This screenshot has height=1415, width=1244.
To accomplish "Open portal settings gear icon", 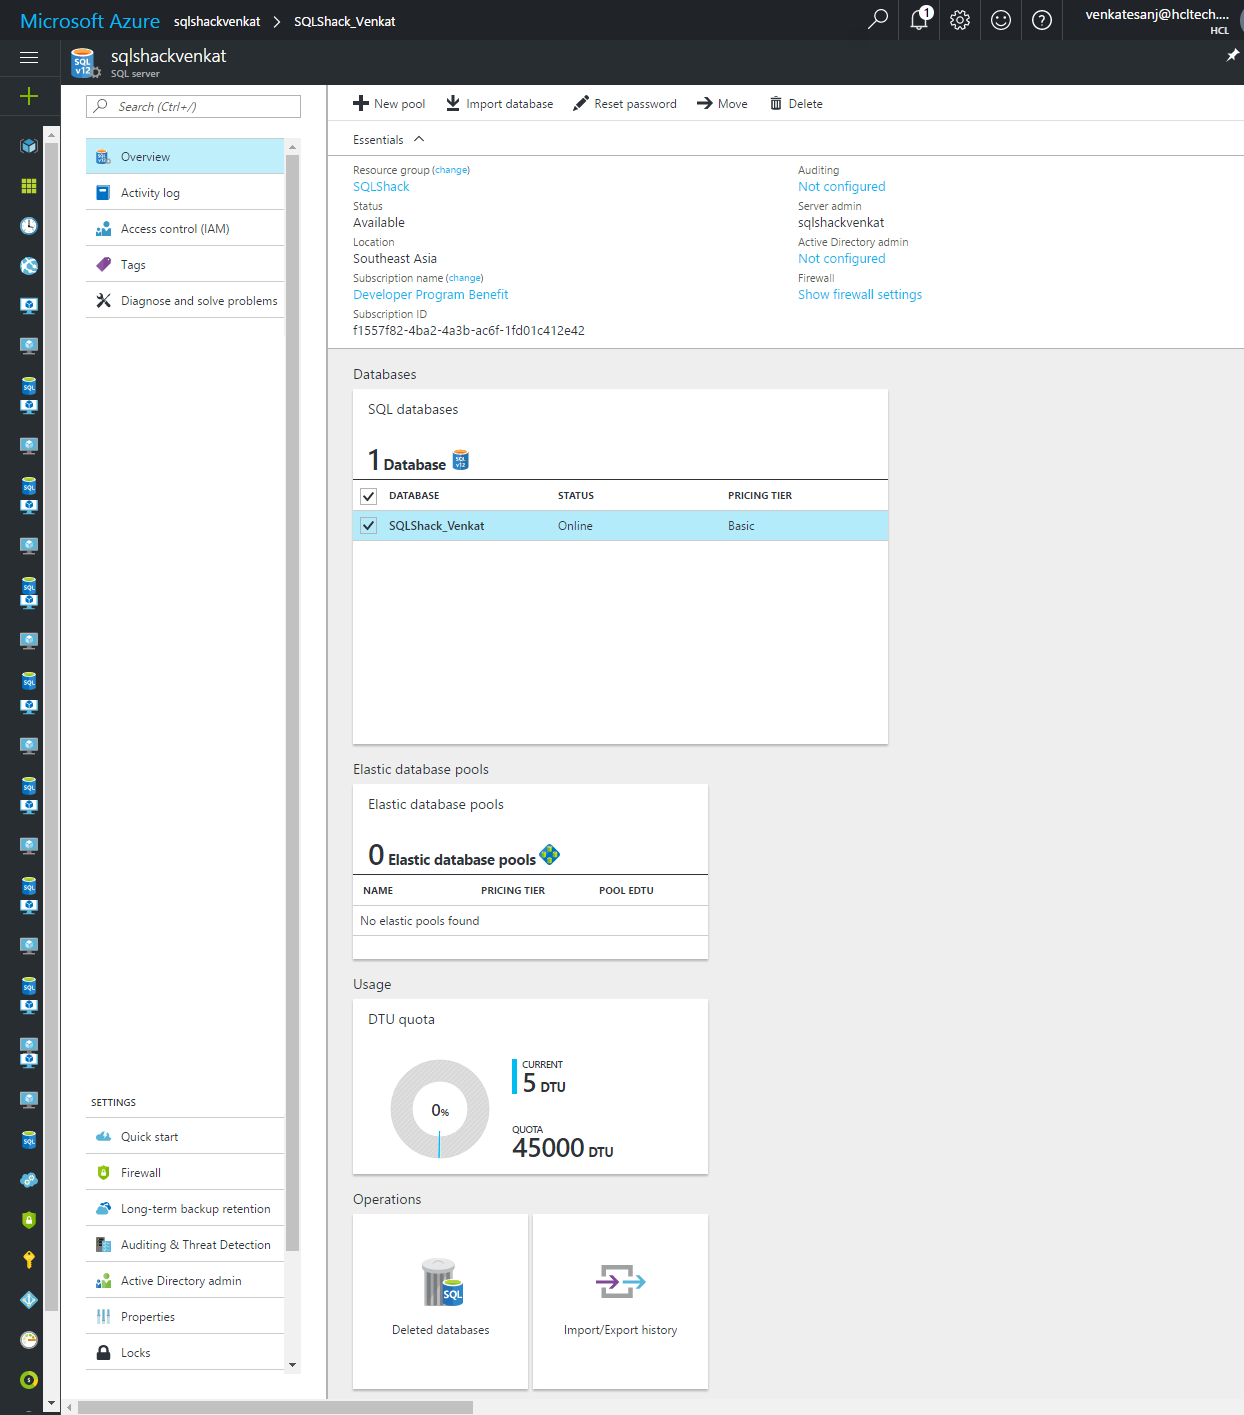I will pyautogui.click(x=960, y=20).
